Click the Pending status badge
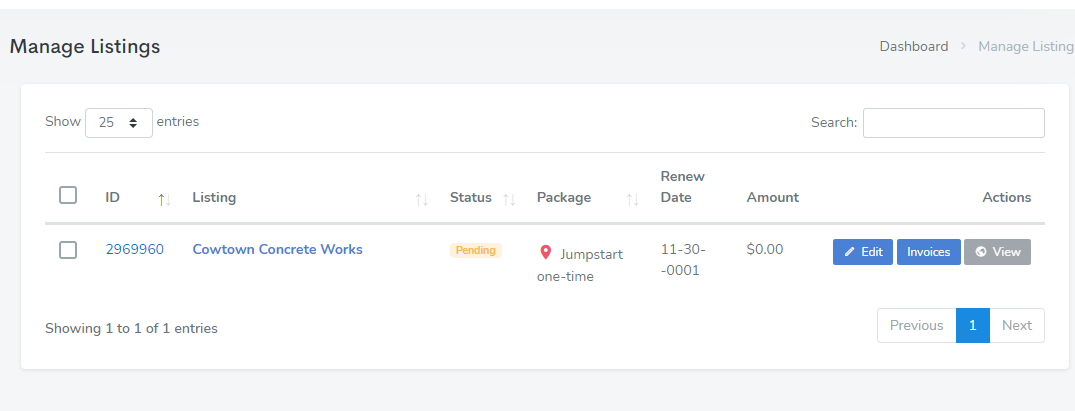 coord(475,250)
